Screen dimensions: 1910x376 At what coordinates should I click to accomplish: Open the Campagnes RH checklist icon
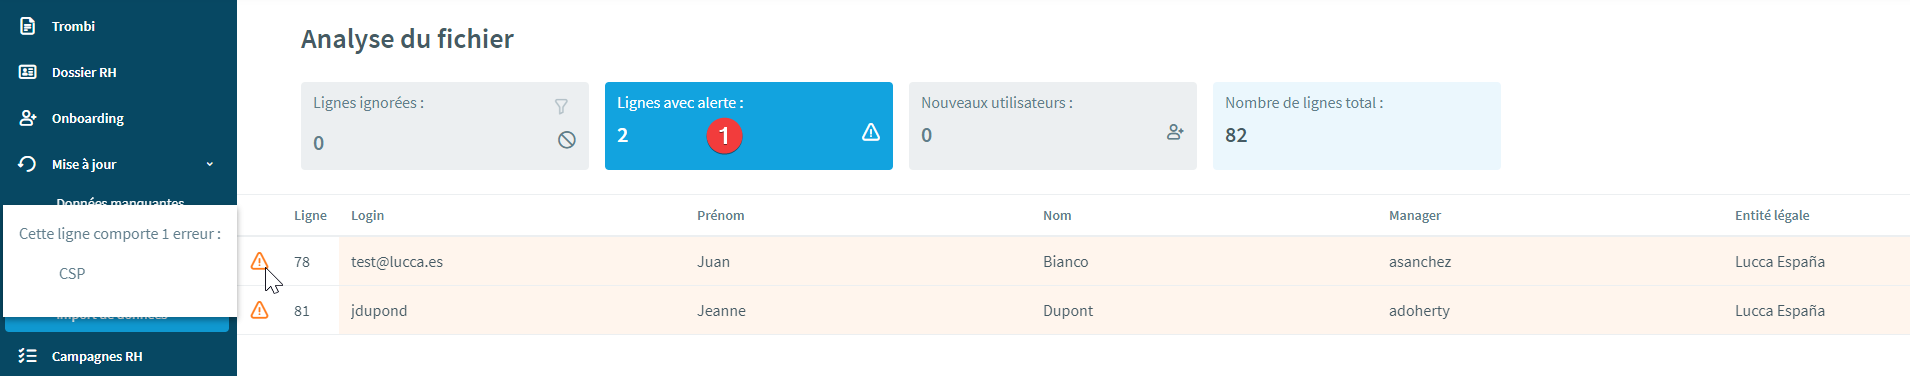coord(28,356)
